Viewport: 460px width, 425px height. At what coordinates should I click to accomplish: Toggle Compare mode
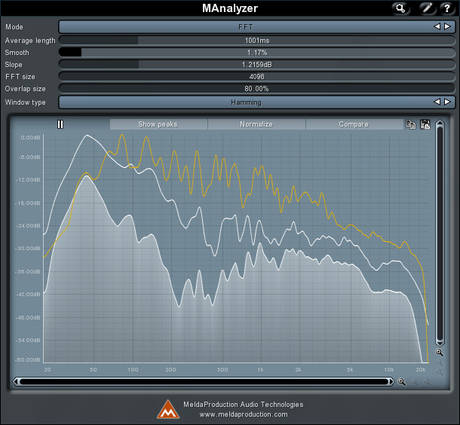click(354, 124)
